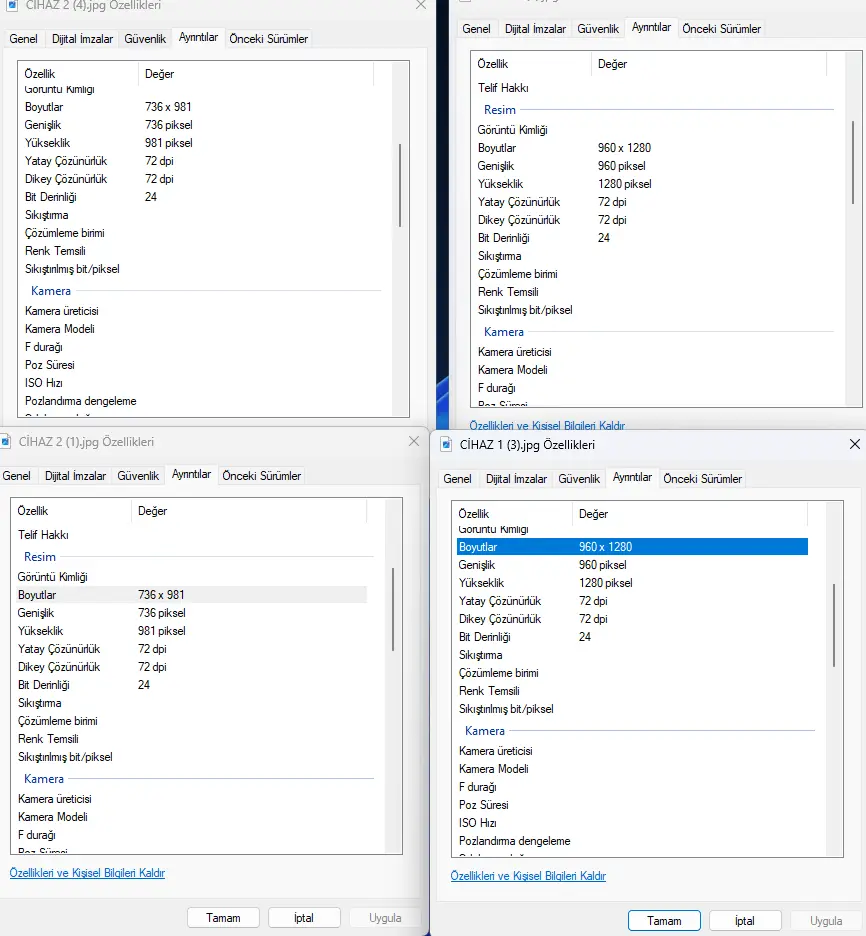Select ISO Hızı row in CİHAZ 2 (4).jpg window
The height and width of the screenshot is (936, 866).
pyautogui.click(x=199, y=383)
